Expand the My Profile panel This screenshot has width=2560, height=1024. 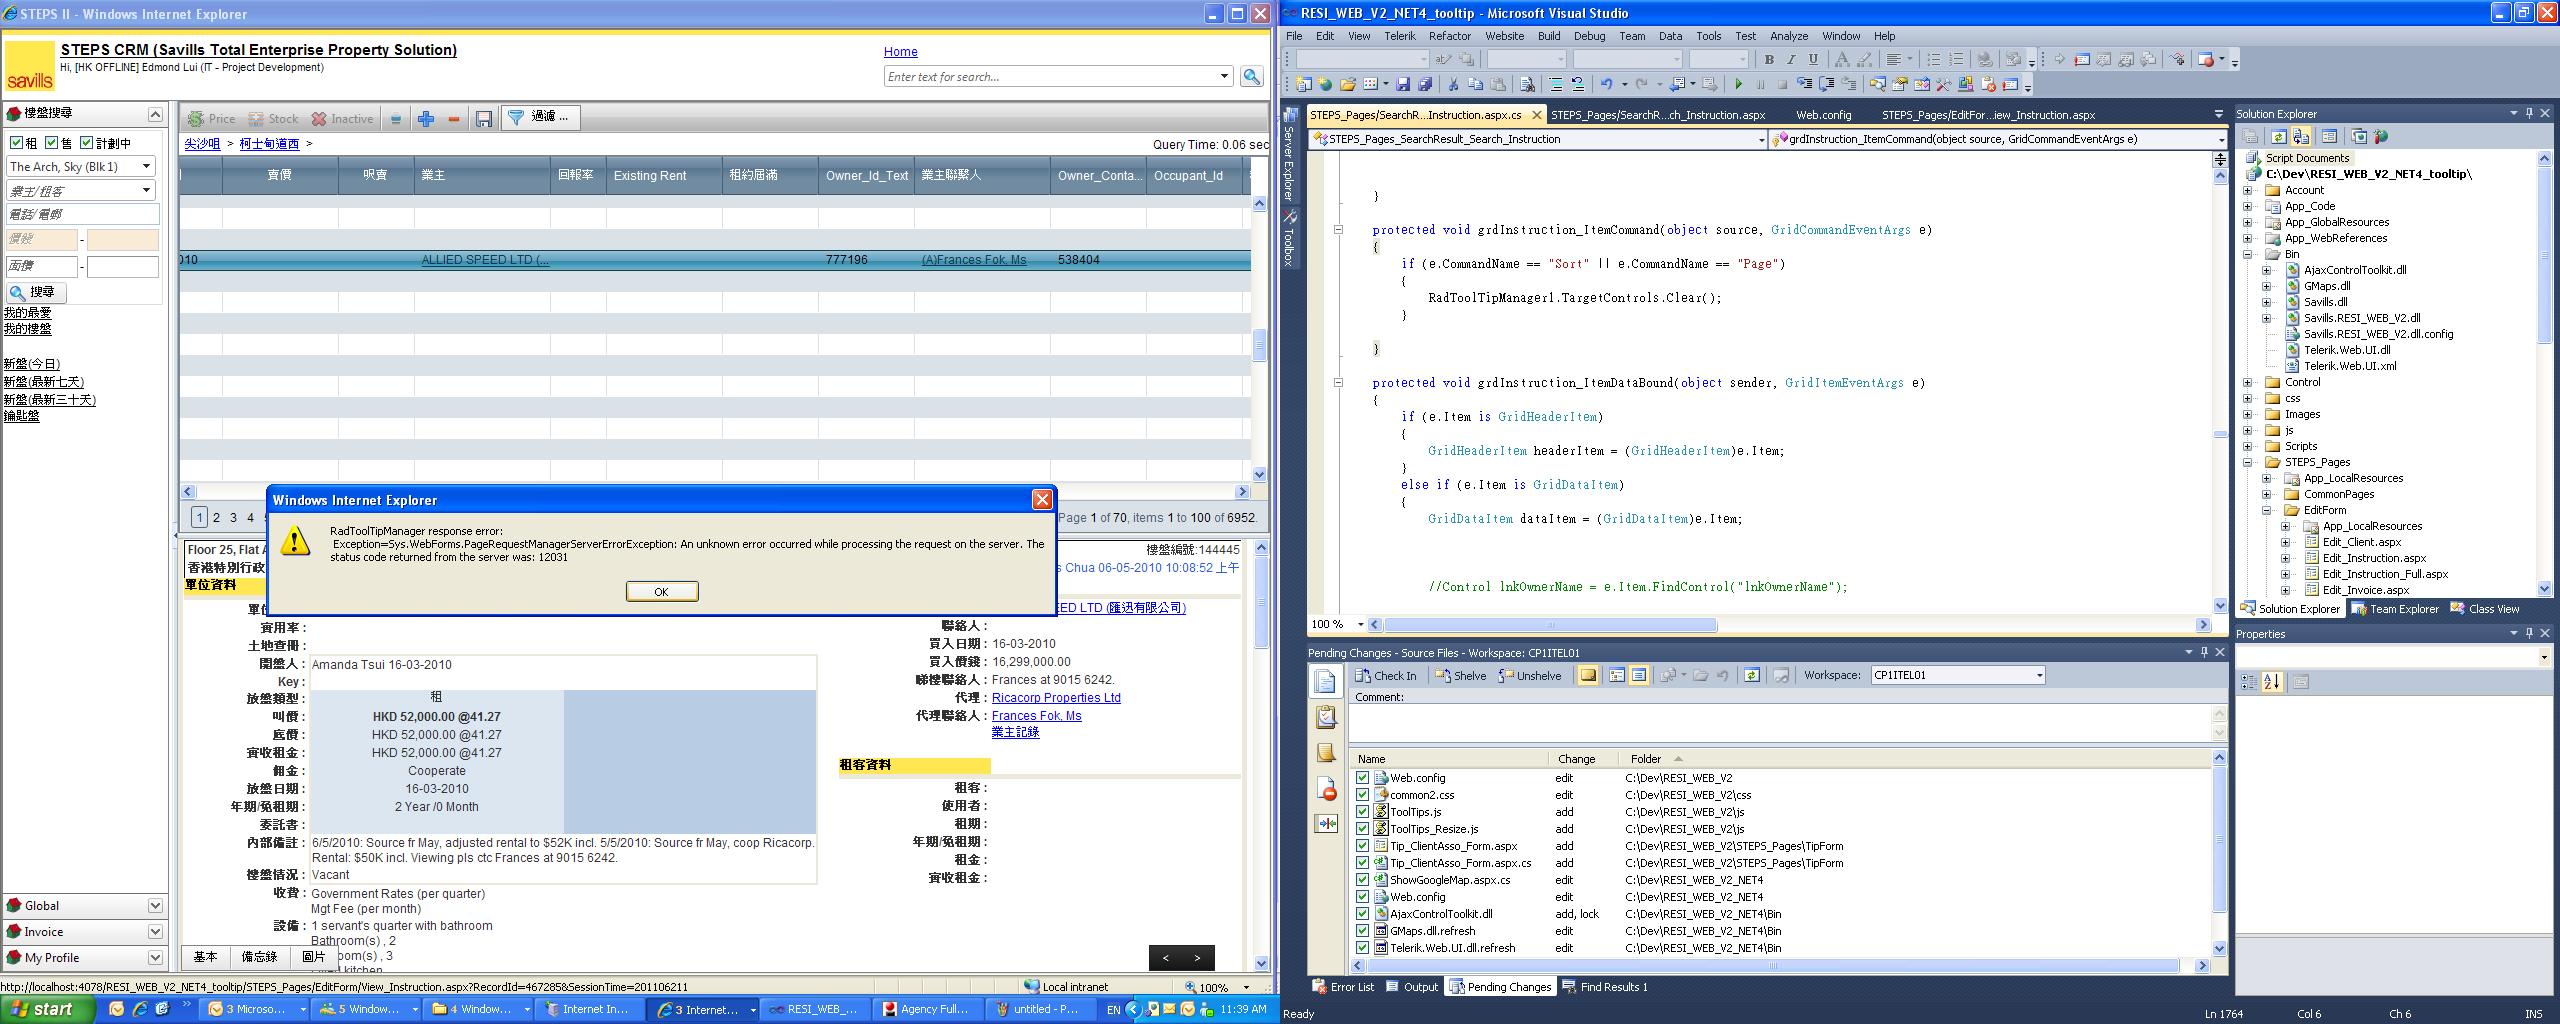[x=155, y=958]
